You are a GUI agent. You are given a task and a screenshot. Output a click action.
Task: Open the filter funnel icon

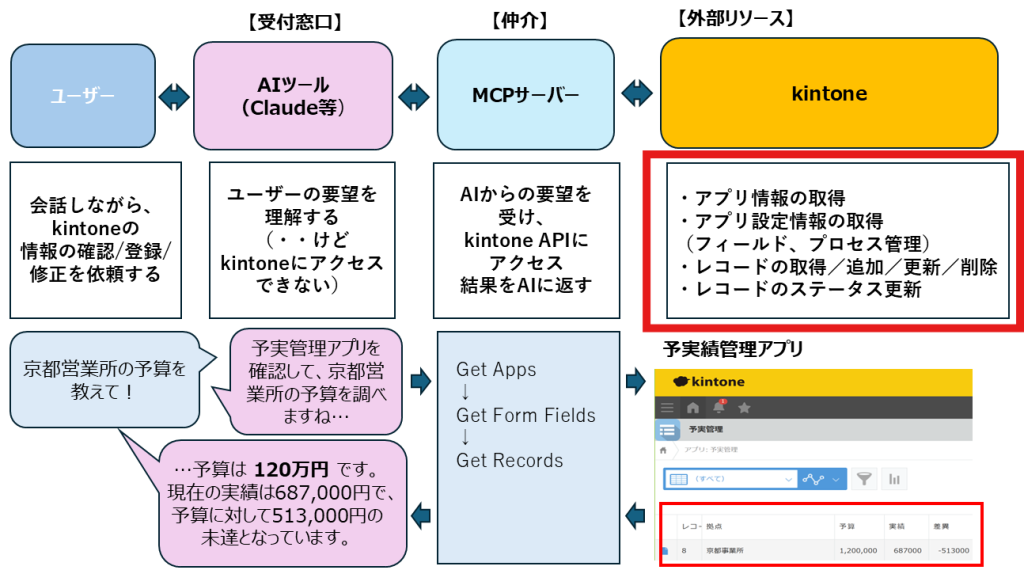click(864, 479)
